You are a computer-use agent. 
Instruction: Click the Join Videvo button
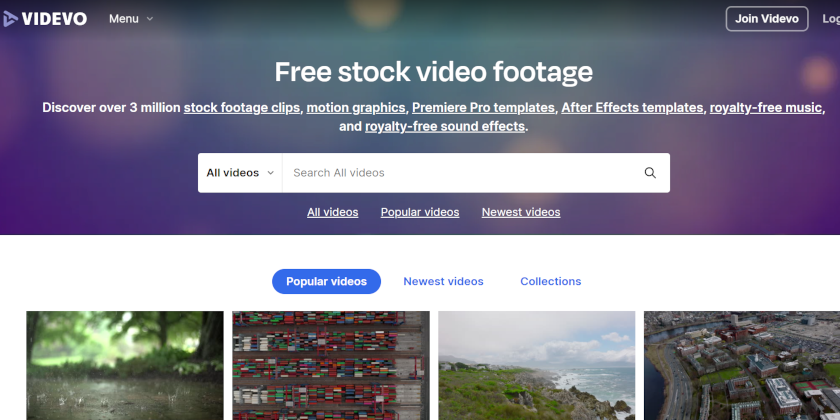click(x=766, y=19)
